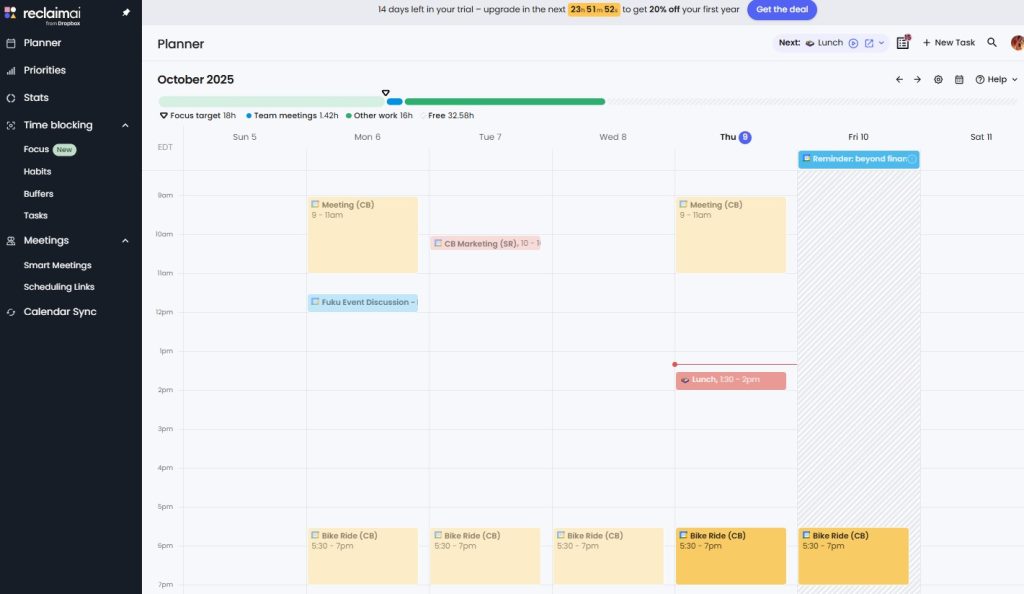The height and width of the screenshot is (594, 1024).
Task: Open Tuesday's Bike Ride (CB) event
Action: pos(485,555)
